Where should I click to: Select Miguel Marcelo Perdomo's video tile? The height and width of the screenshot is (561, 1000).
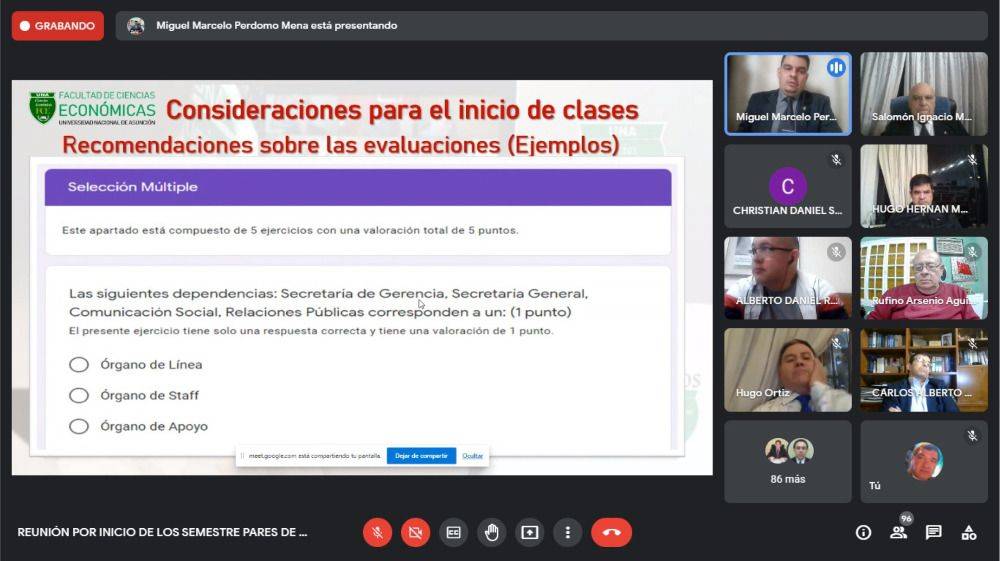tap(788, 93)
